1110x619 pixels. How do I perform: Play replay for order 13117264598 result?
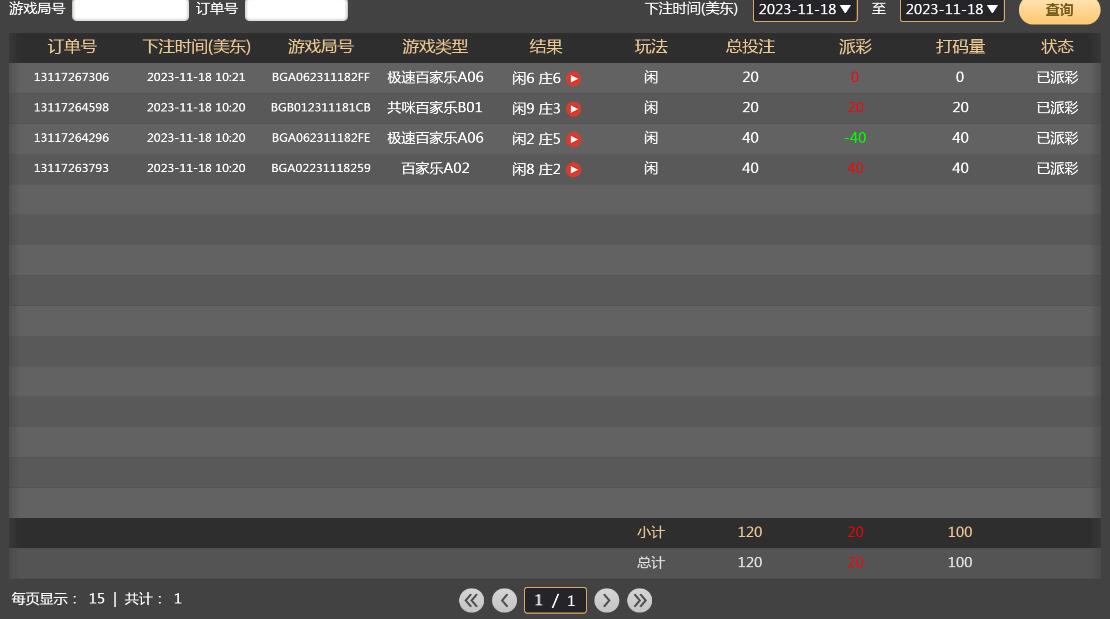click(574, 109)
